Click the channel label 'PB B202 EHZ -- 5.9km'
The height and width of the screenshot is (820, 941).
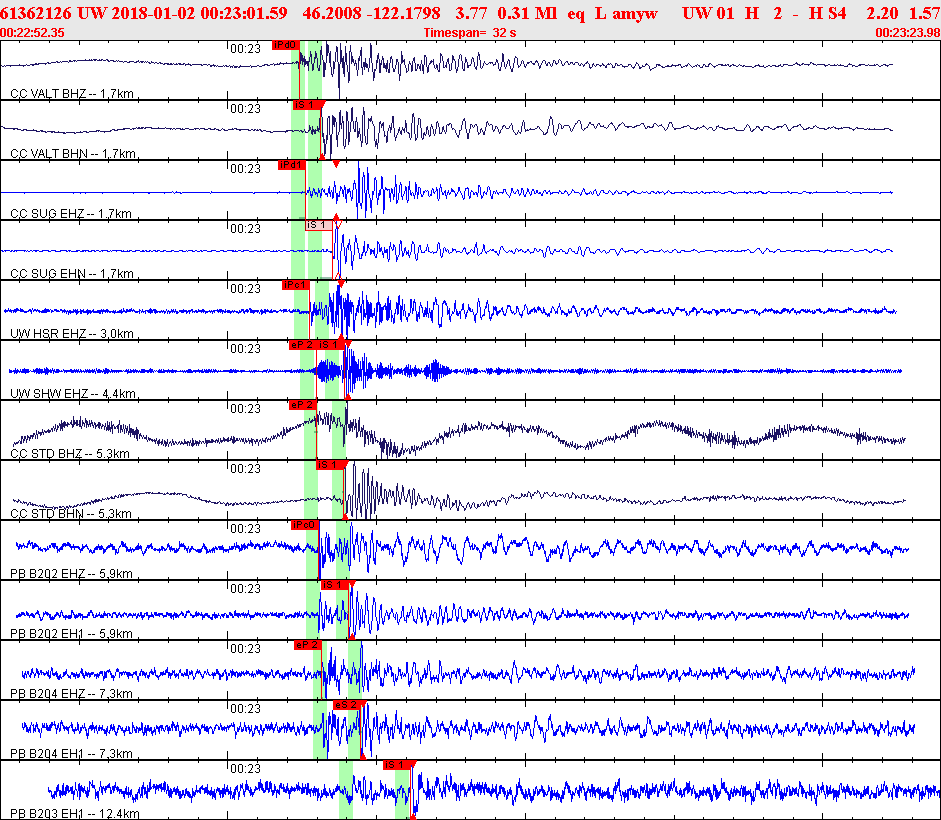(71, 574)
